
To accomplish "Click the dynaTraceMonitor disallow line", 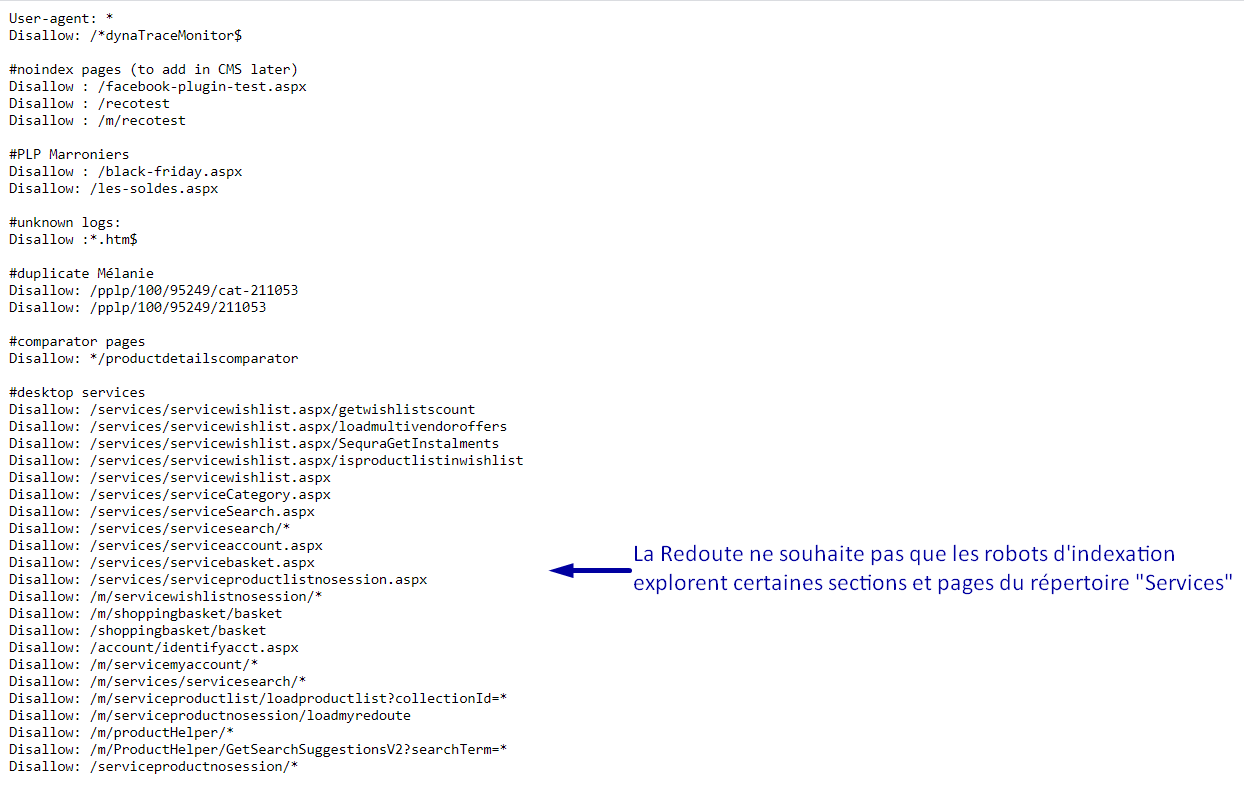I will pyautogui.click(x=125, y=35).
